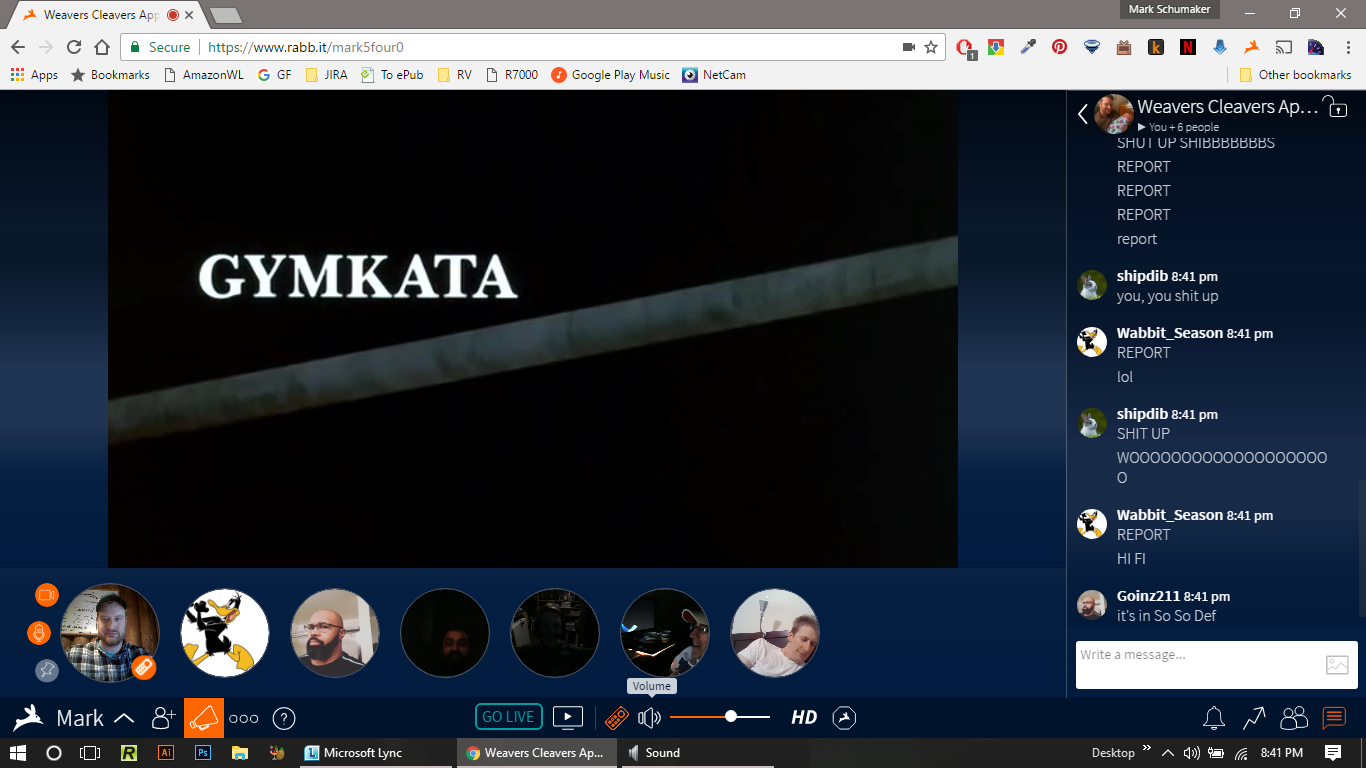This screenshot has width=1366, height=768.
Task: Open the friends group icon
Action: 1294,718
